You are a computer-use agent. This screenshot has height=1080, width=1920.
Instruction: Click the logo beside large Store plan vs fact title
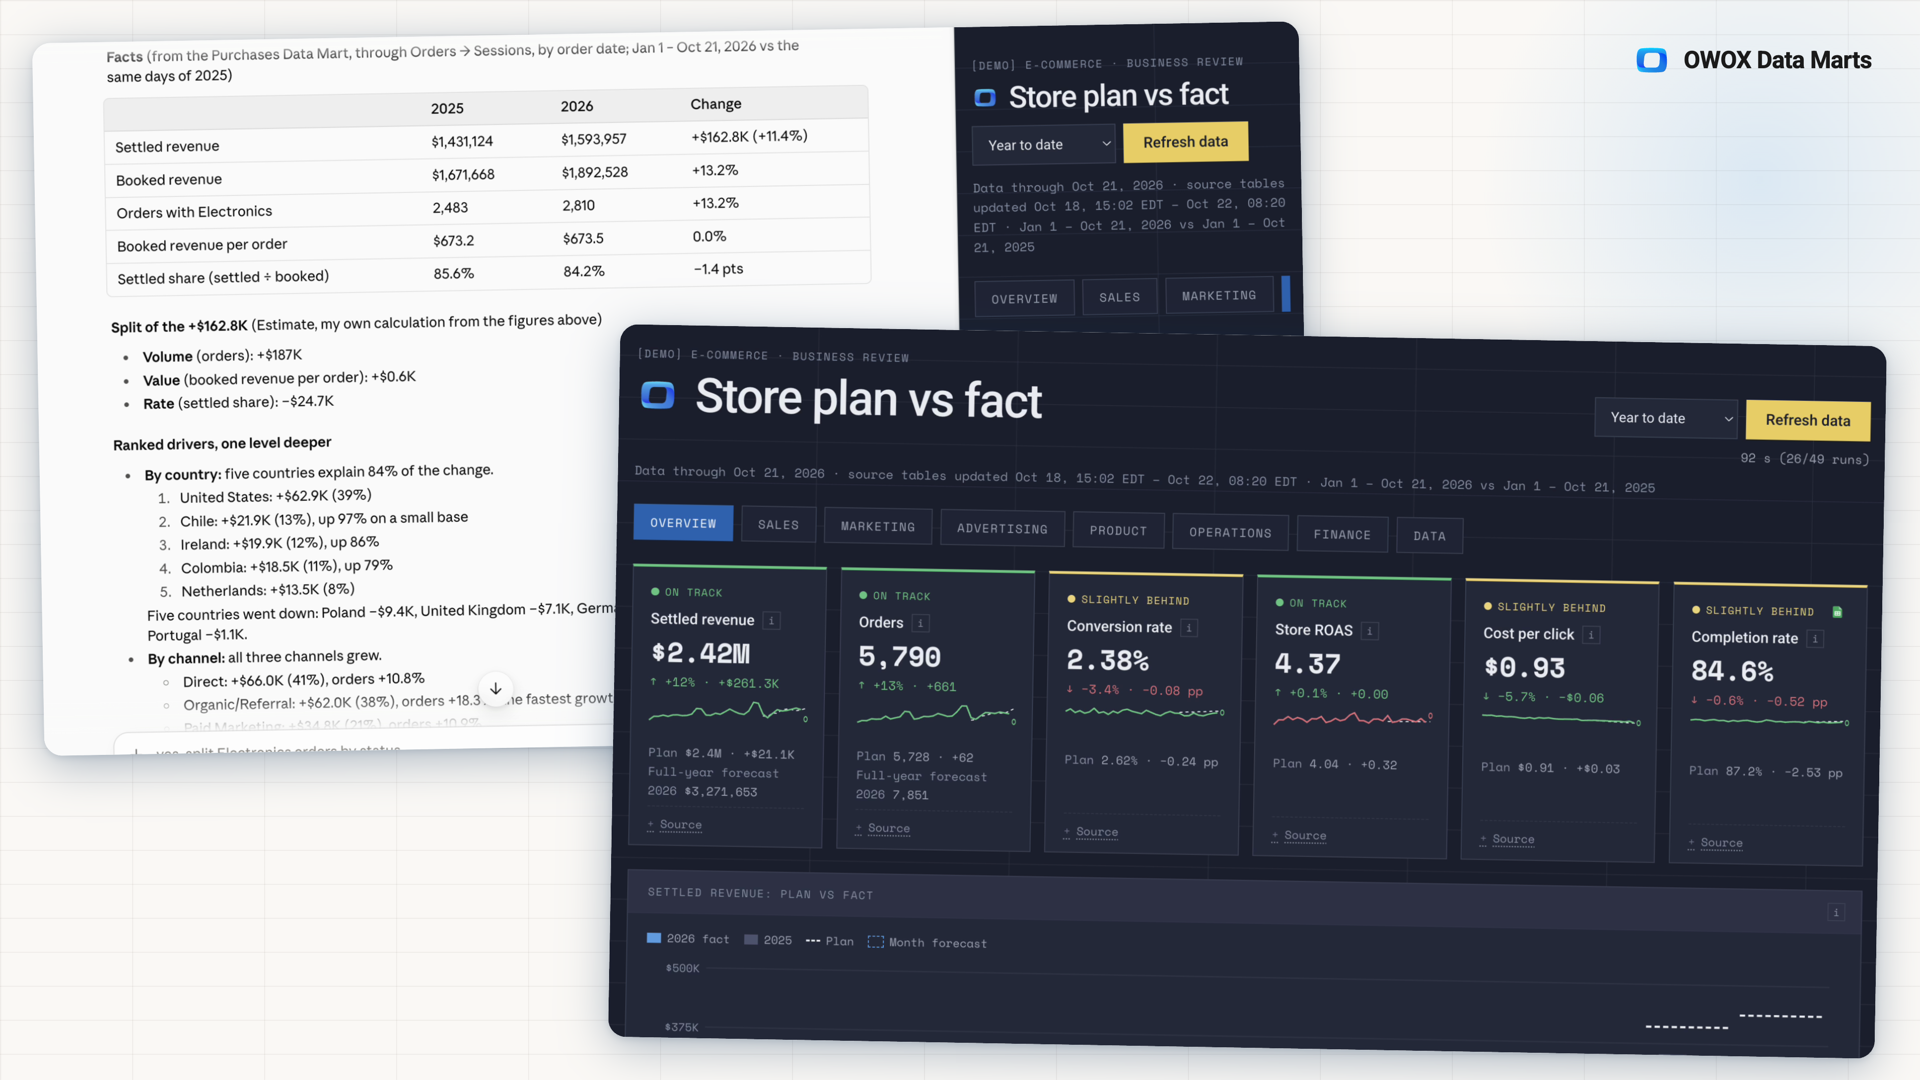[x=658, y=396]
